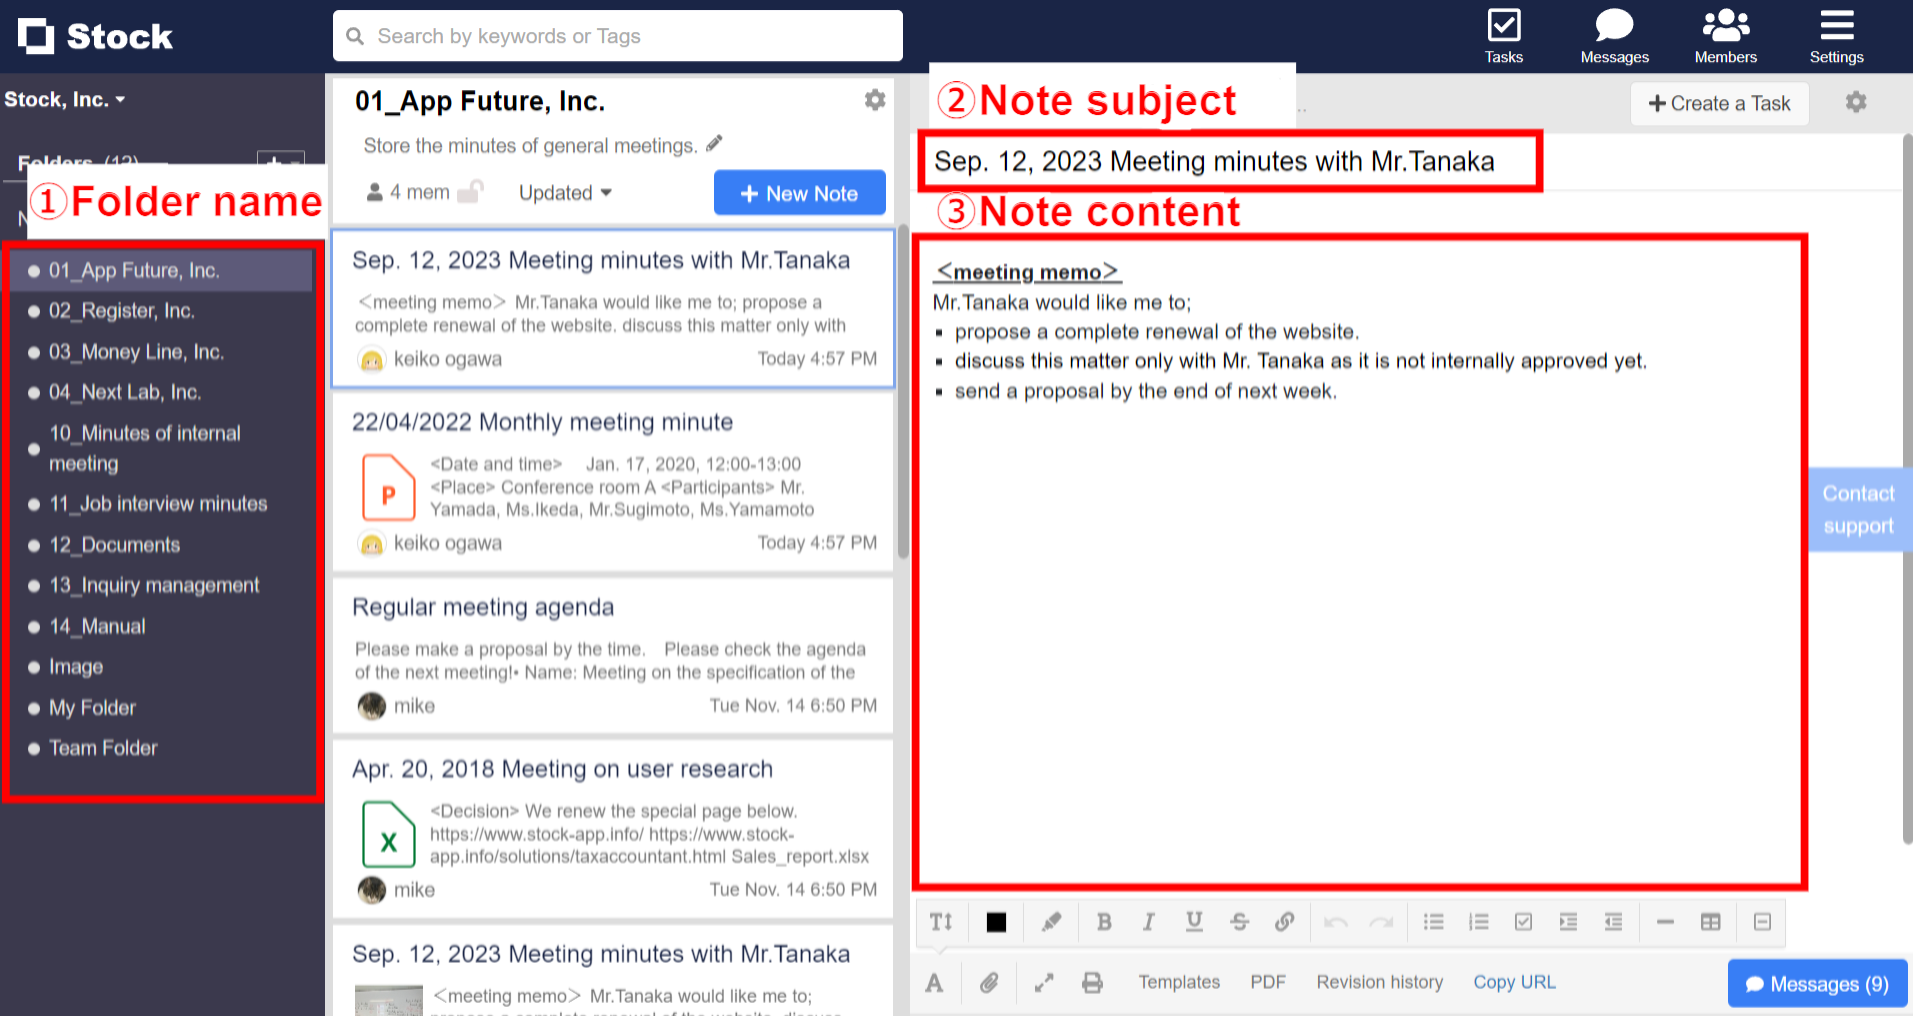Open the Tasks panel icon
Image resolution: width=1913 pixels, height=1016 pixels.
1503,36
